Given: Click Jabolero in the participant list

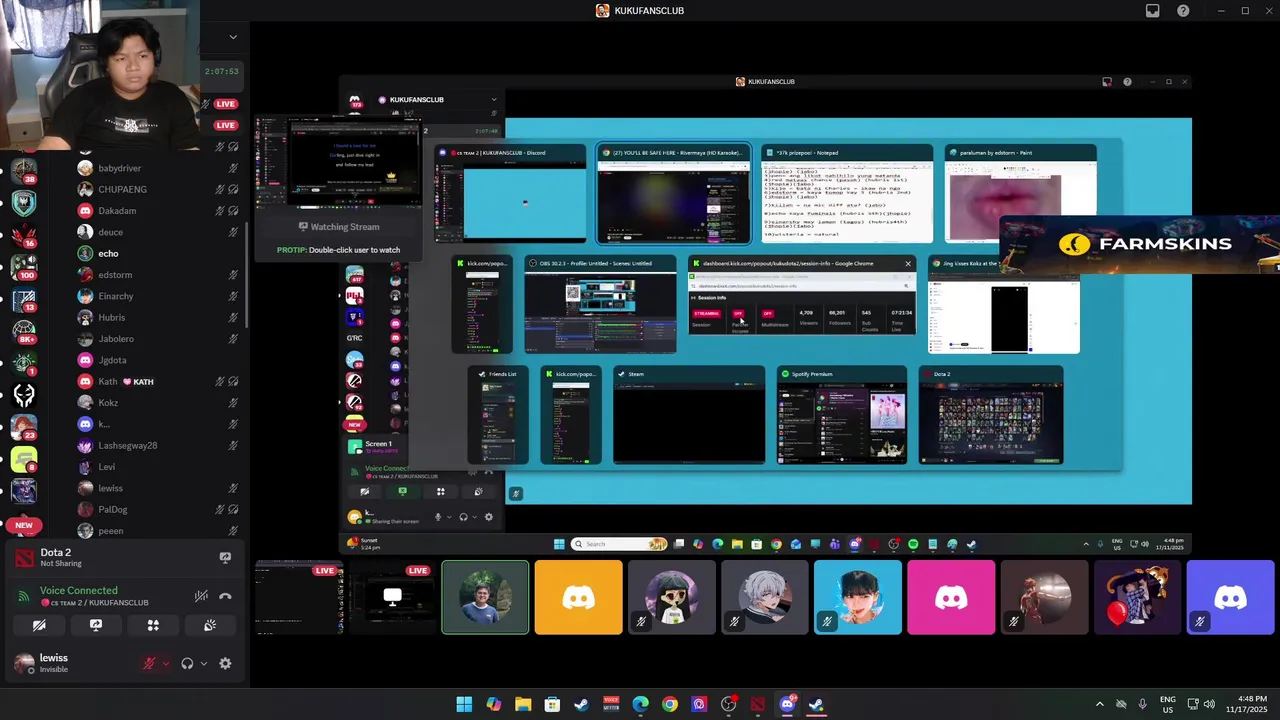Looking at the screenshot, I should click(116, 339).
